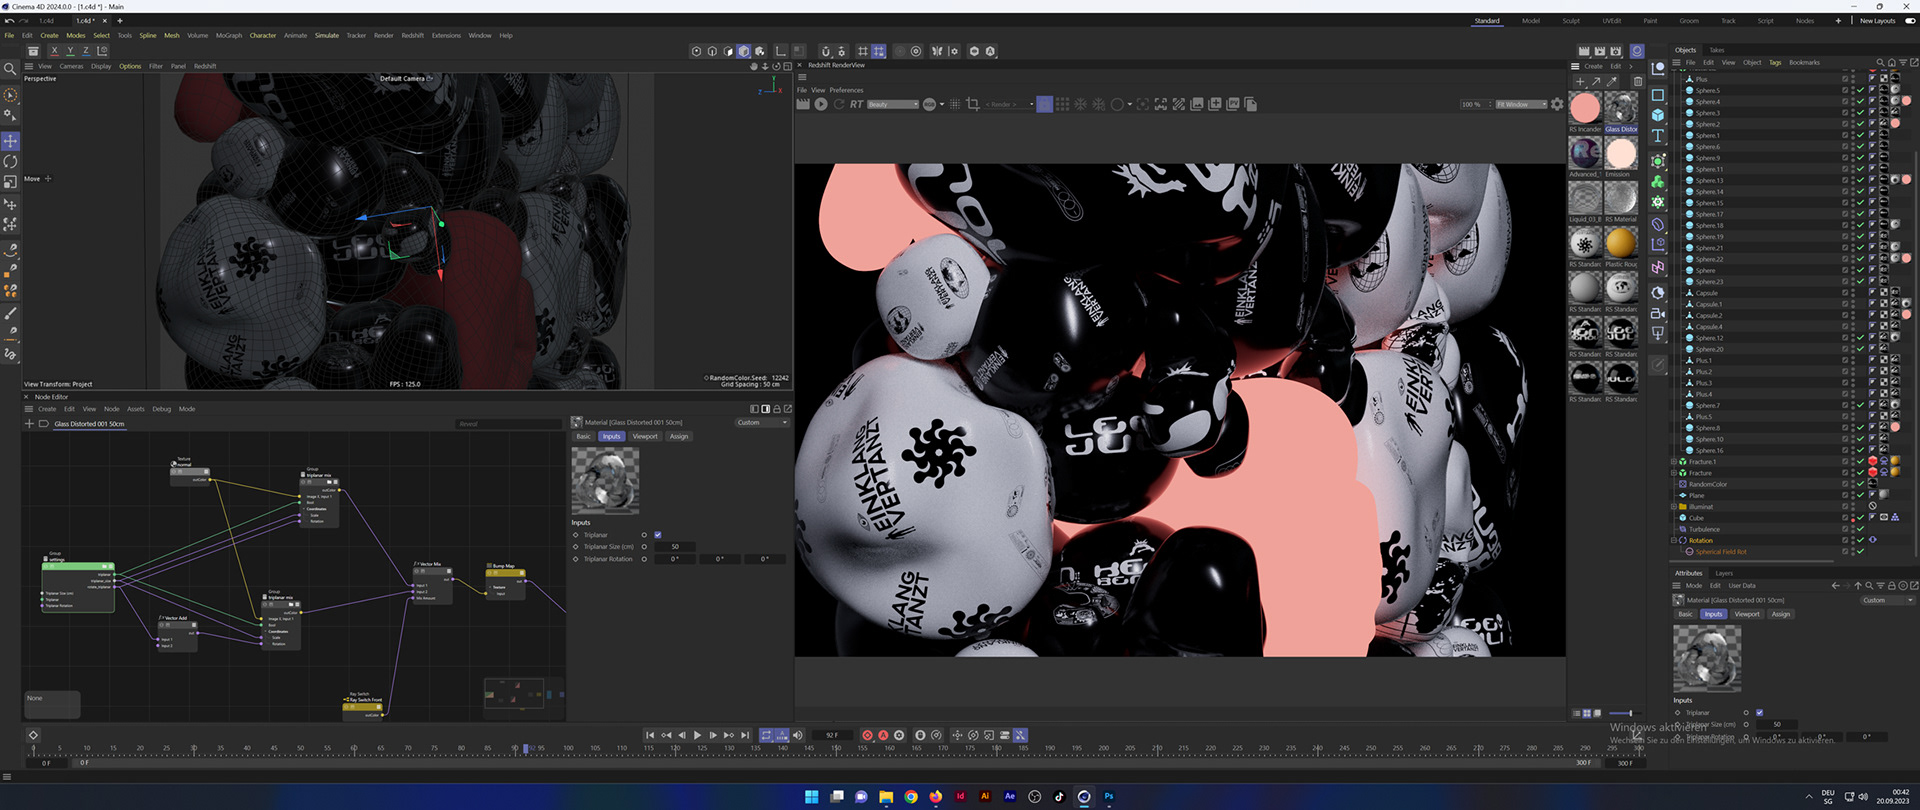Select Emission light-pink material swatch

tap(1621, 153)
